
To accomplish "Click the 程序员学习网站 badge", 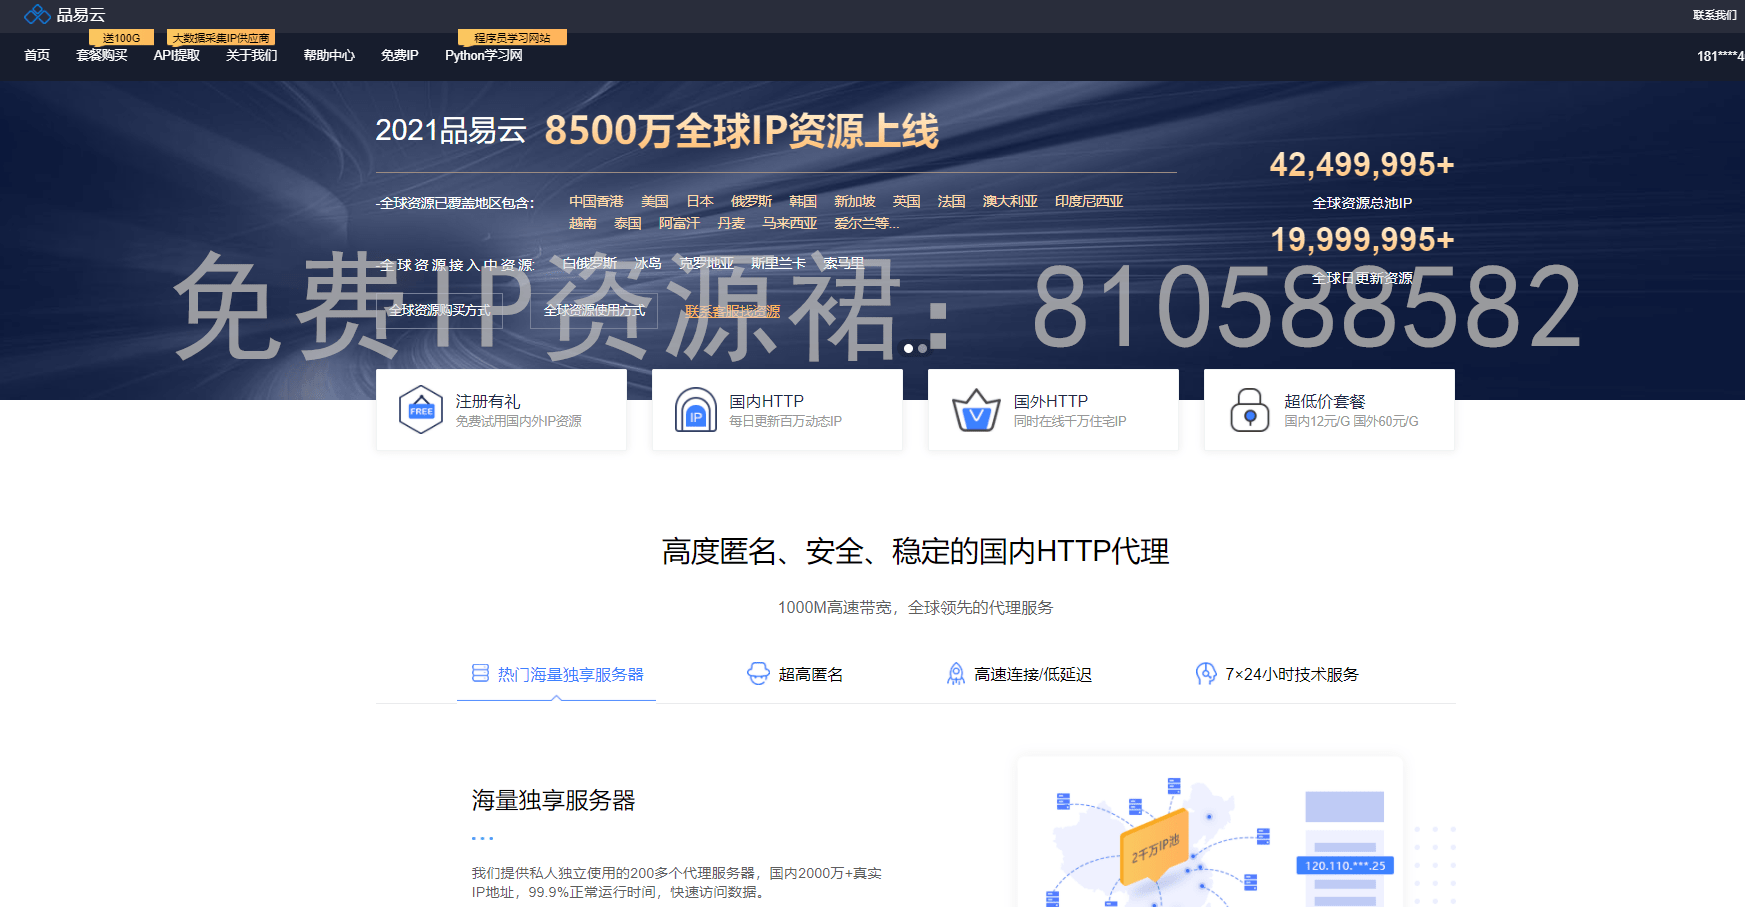I will (512, 37).
